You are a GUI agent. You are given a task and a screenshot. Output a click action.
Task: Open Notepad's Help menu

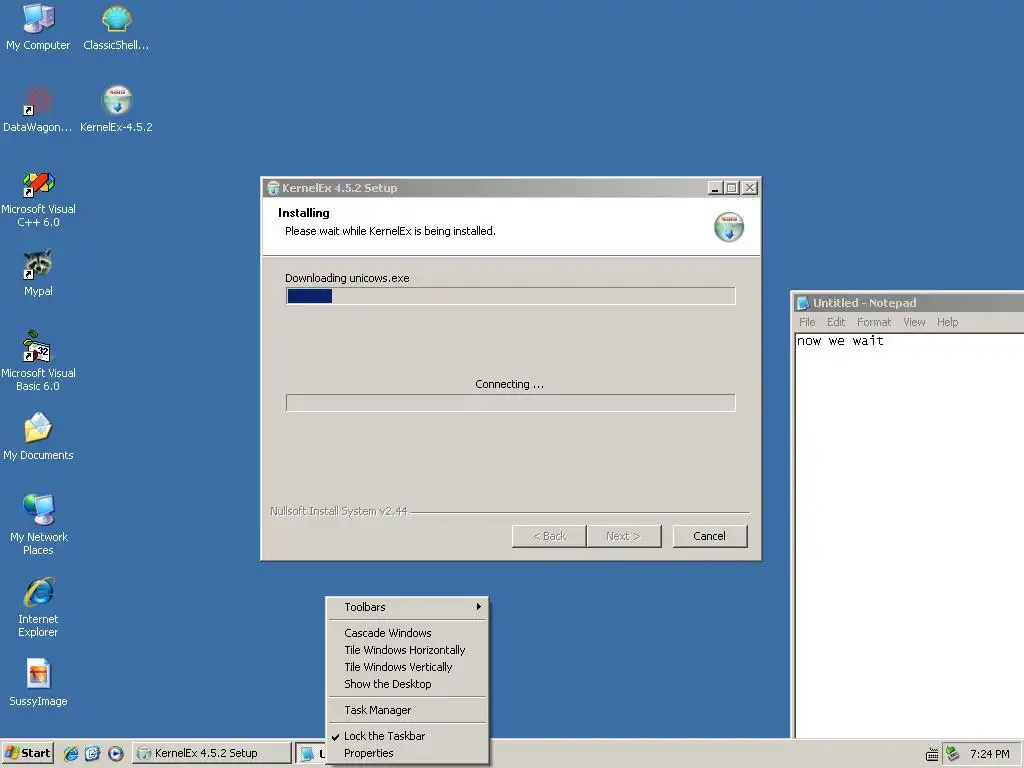coord(948,322)
